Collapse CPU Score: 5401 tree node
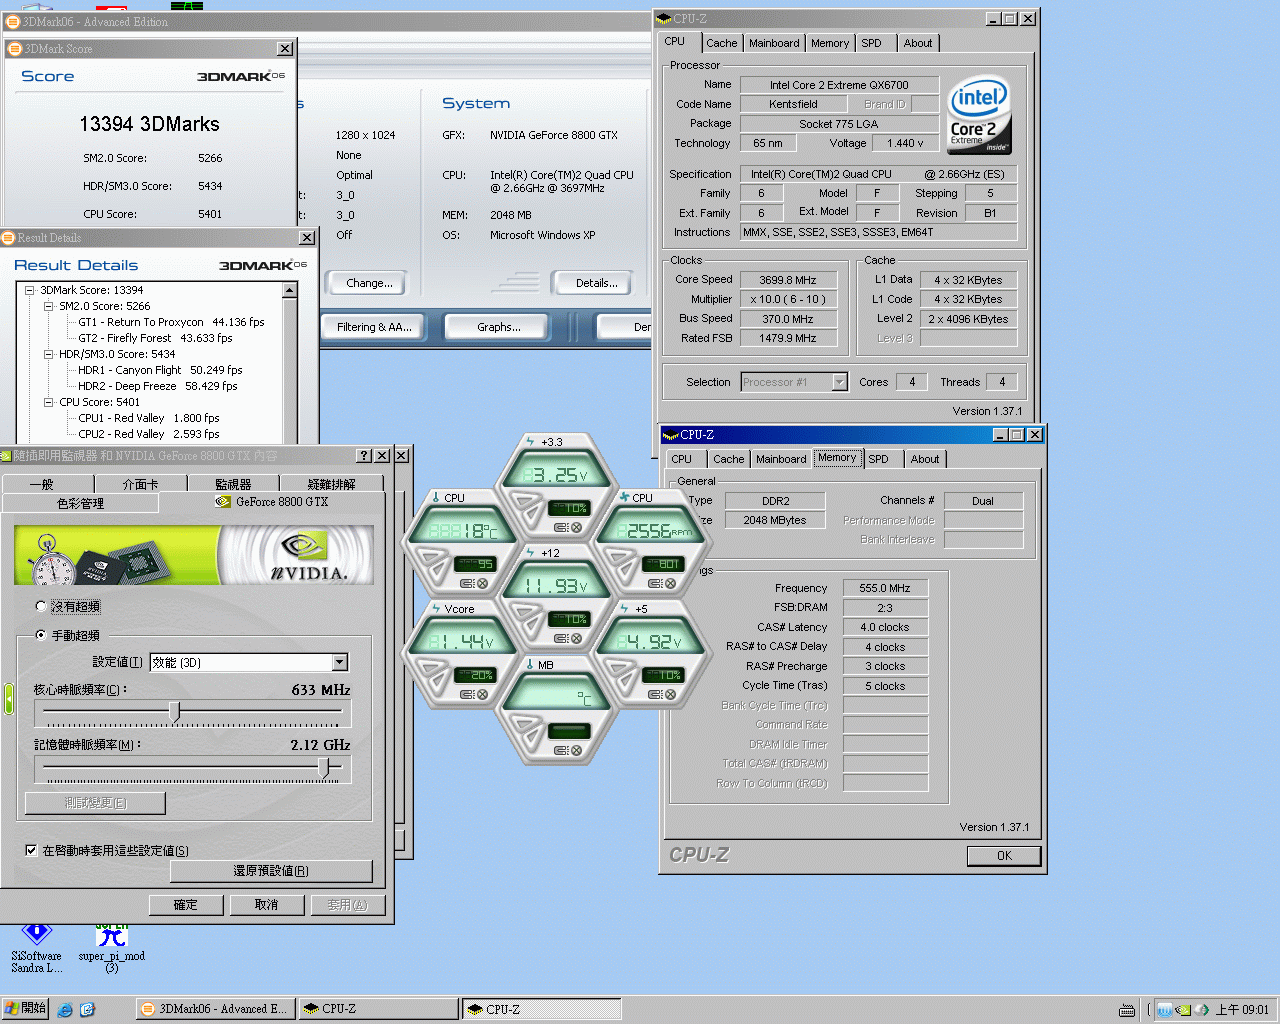The width and height of the screenshot is (1280, 1024). click(49, 402)
